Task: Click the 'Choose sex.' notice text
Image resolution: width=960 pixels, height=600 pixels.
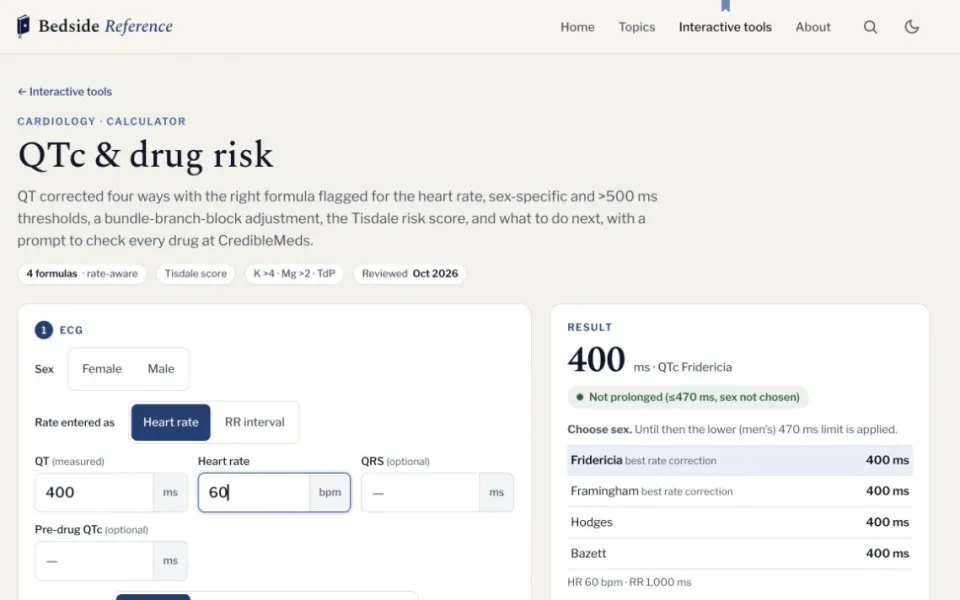Action: click(x=599, y=429)
